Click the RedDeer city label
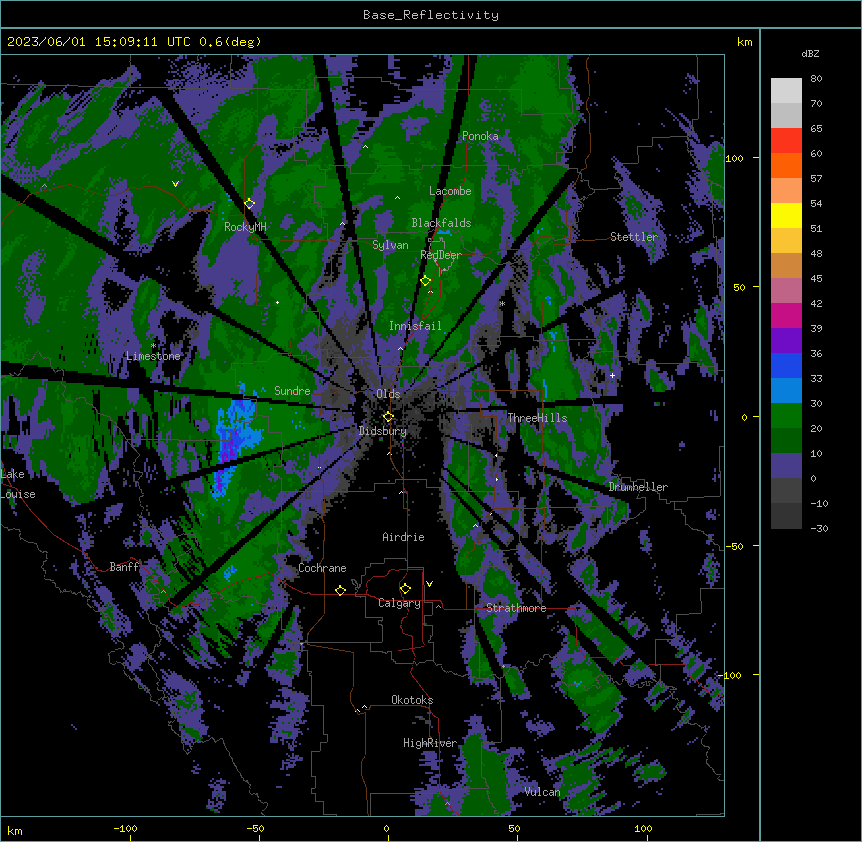This screenshot has width=862, height=842. click(441, 255)
